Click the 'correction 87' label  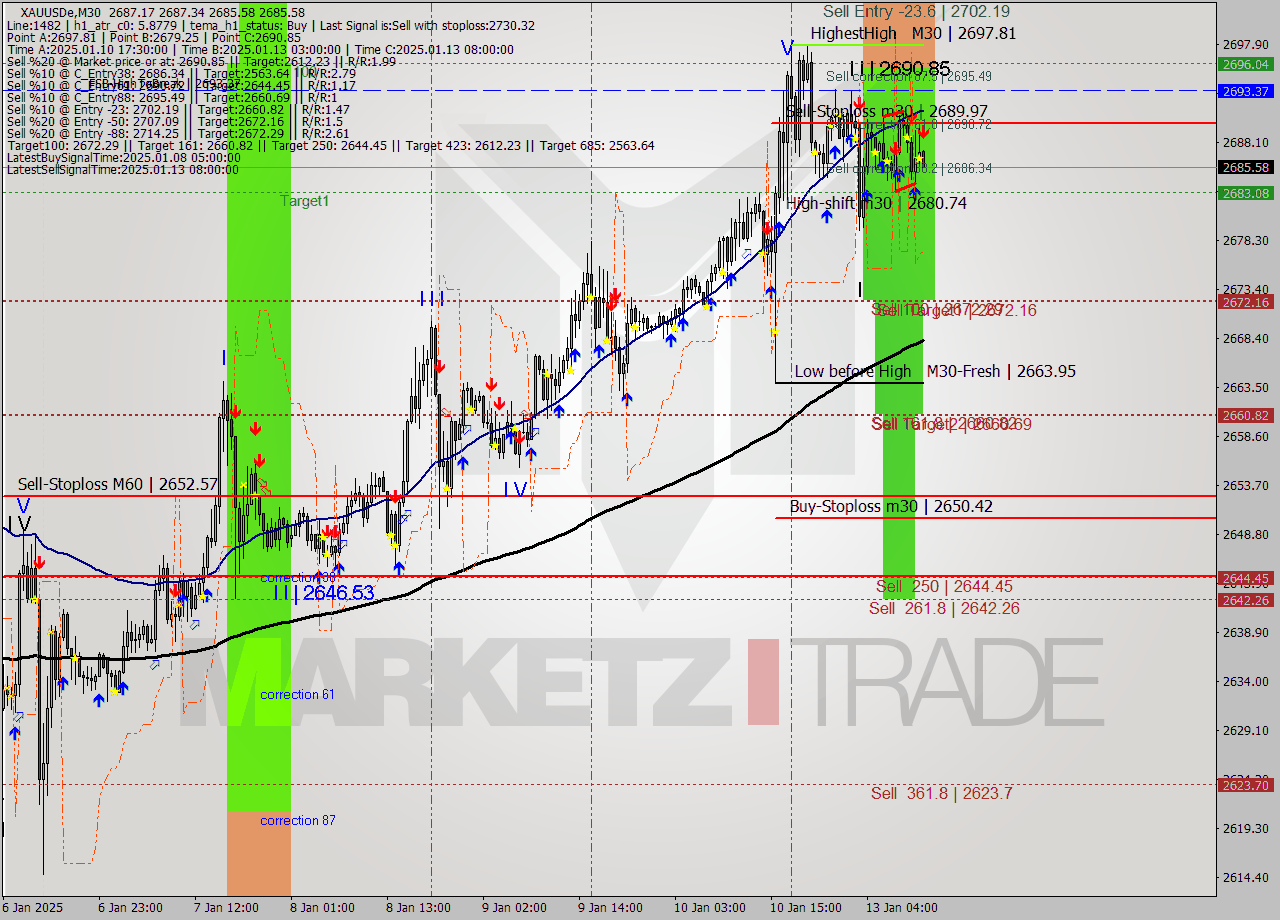point(298,820)
